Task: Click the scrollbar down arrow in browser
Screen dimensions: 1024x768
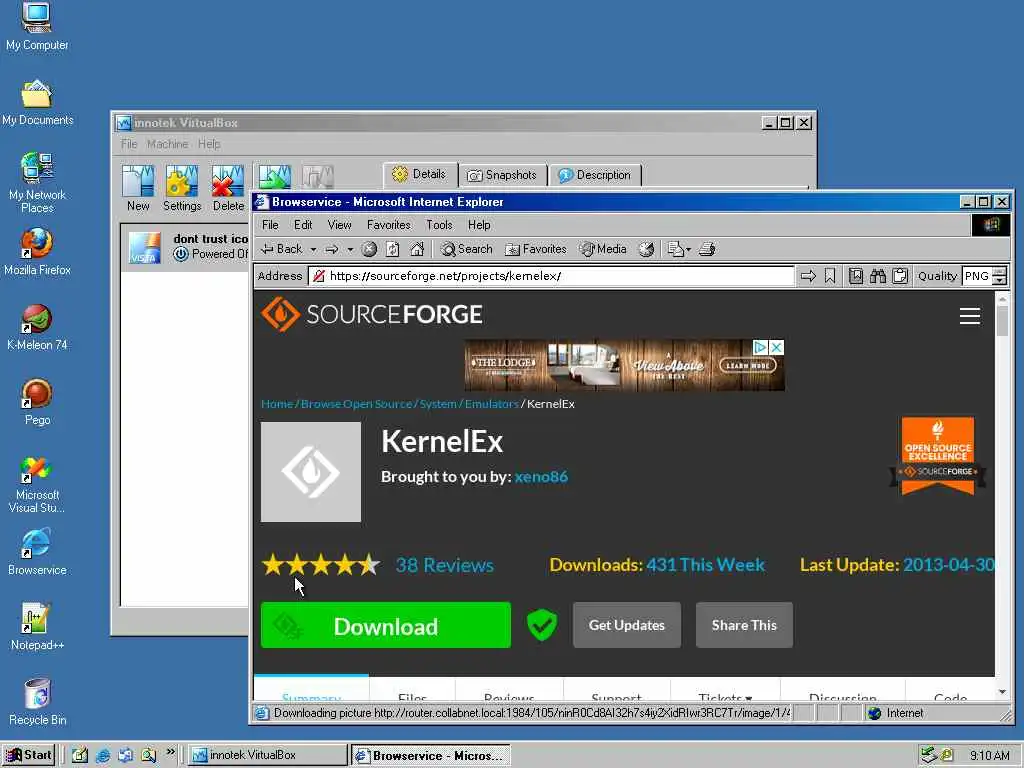Action: [x=1002, y=692]
